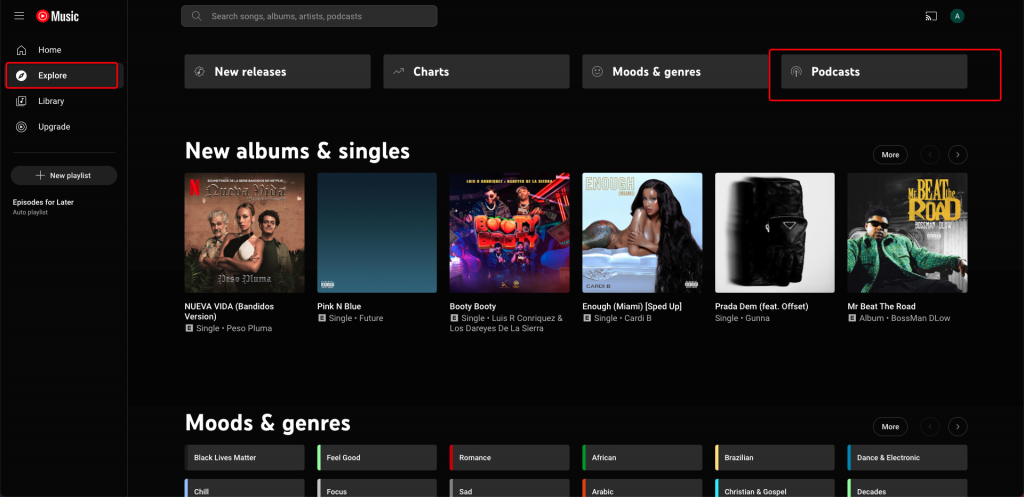Open artist Future link

pyautogui.click(x=371, y=318)
